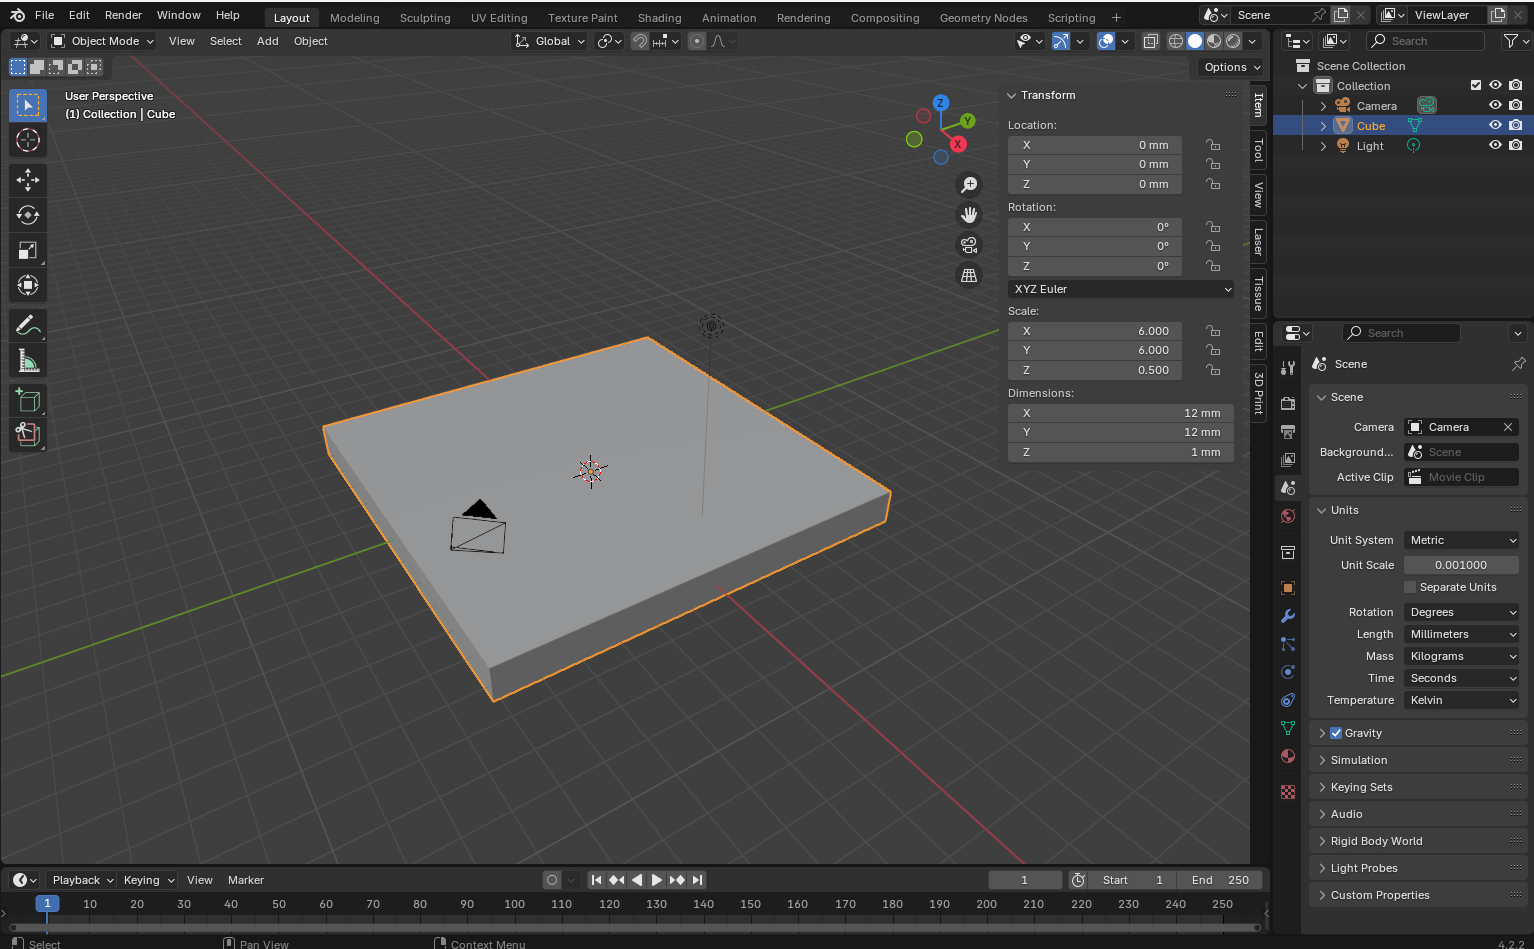Image resolution: width=1534 pixels, height=949 pixels.
Task: Click the Unit Scale value field
Action: click(x=1461, y=565)
